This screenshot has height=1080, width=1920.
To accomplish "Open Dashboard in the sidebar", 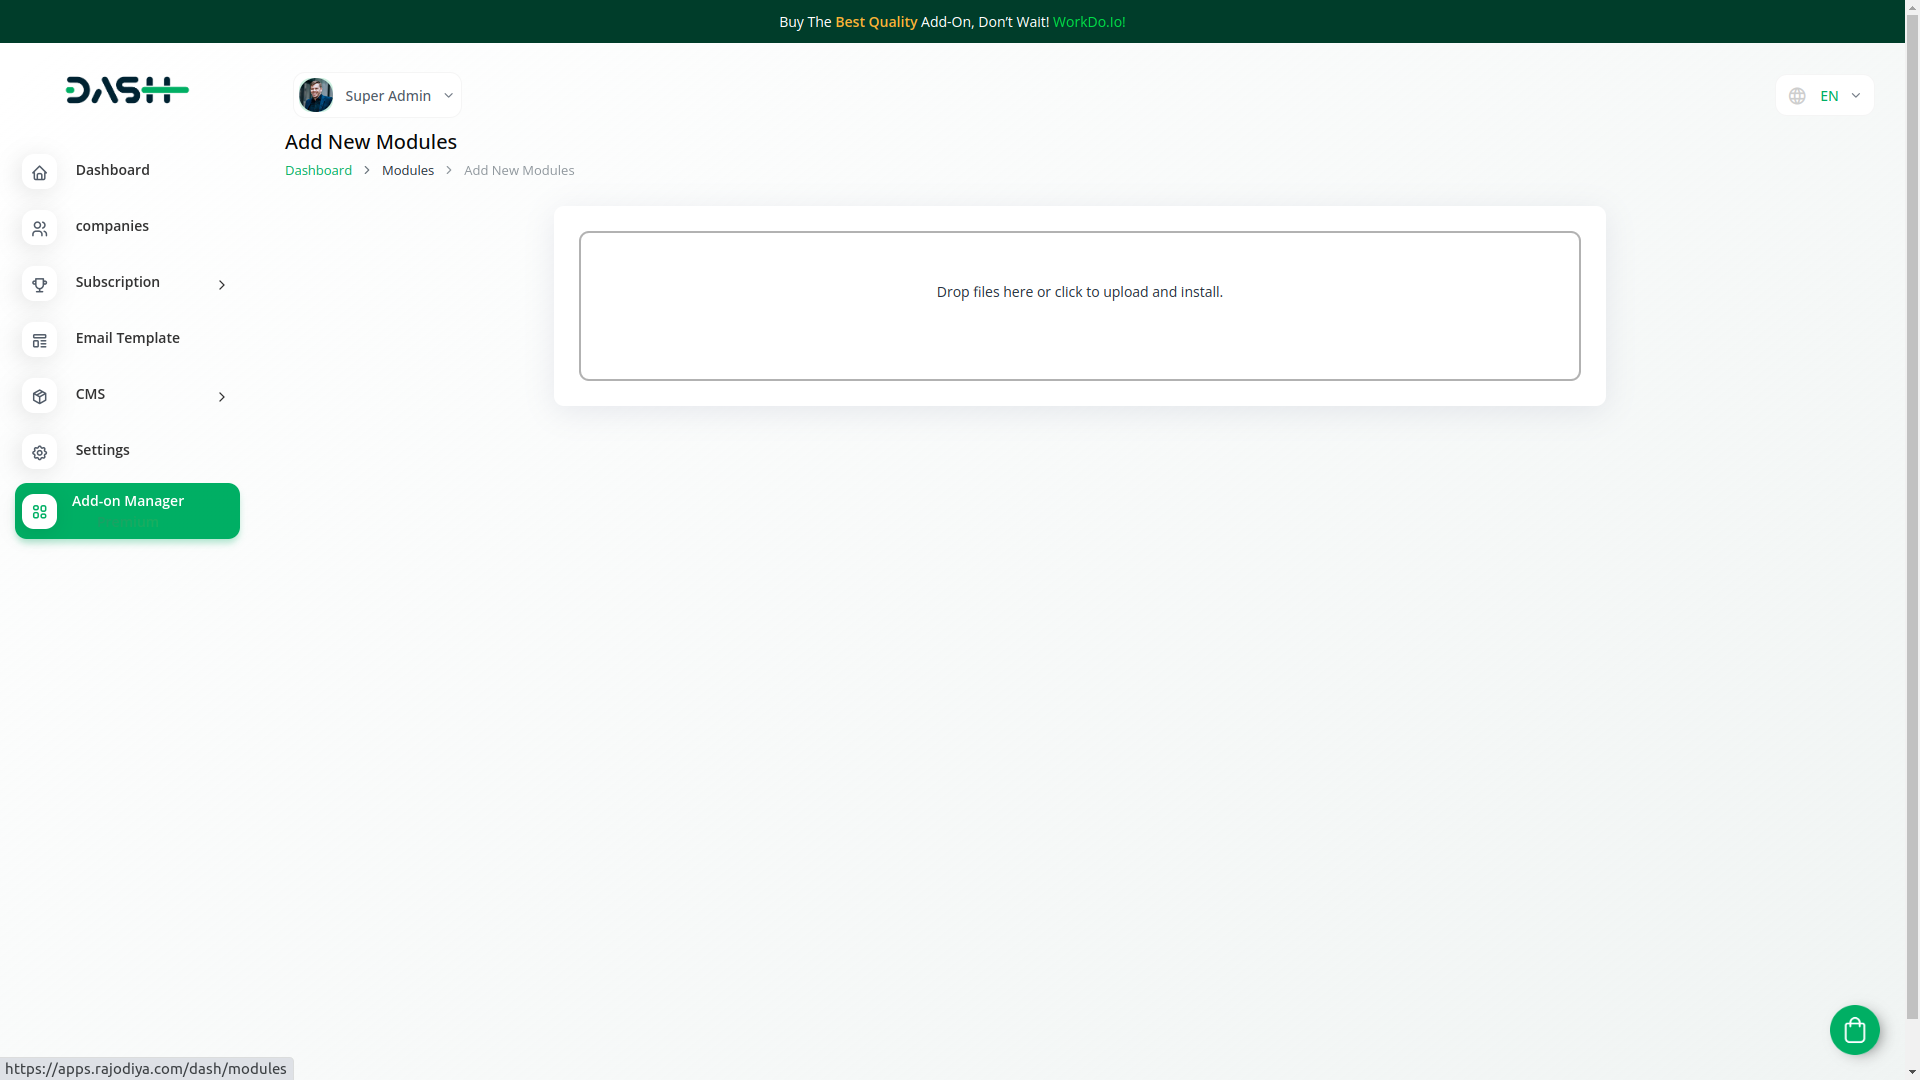I will click(127, 171).
